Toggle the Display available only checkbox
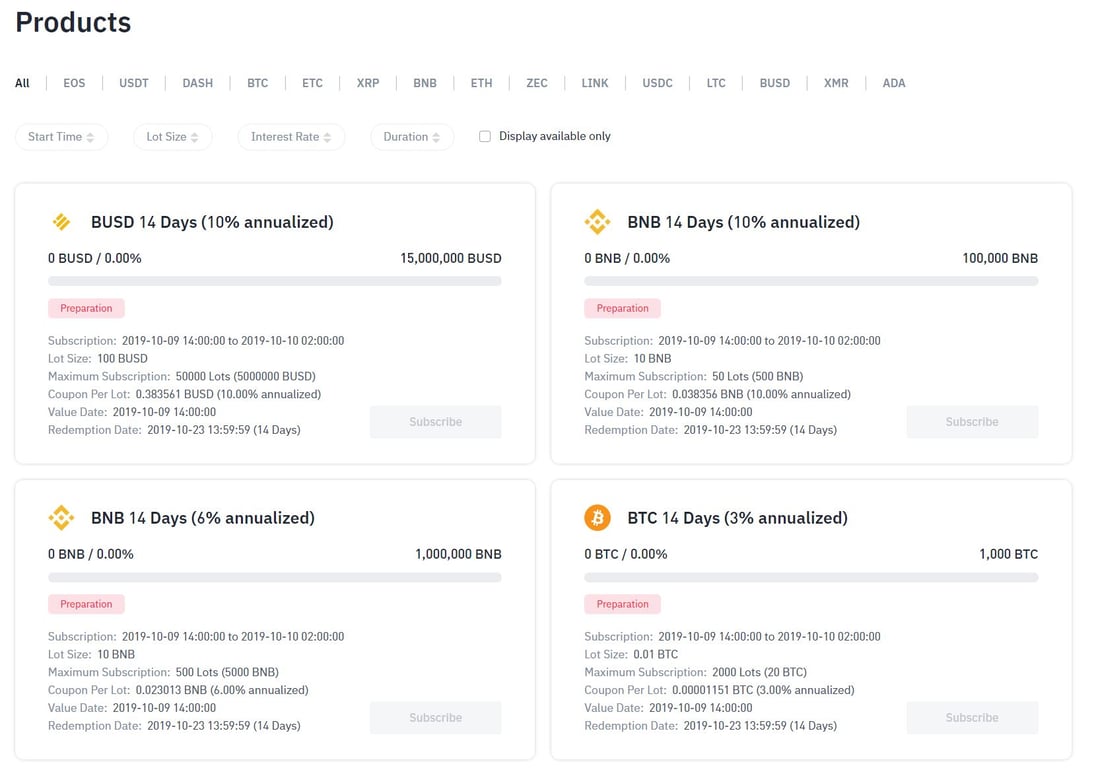The width and height of the screenshot is (1098, 768). 485,137
